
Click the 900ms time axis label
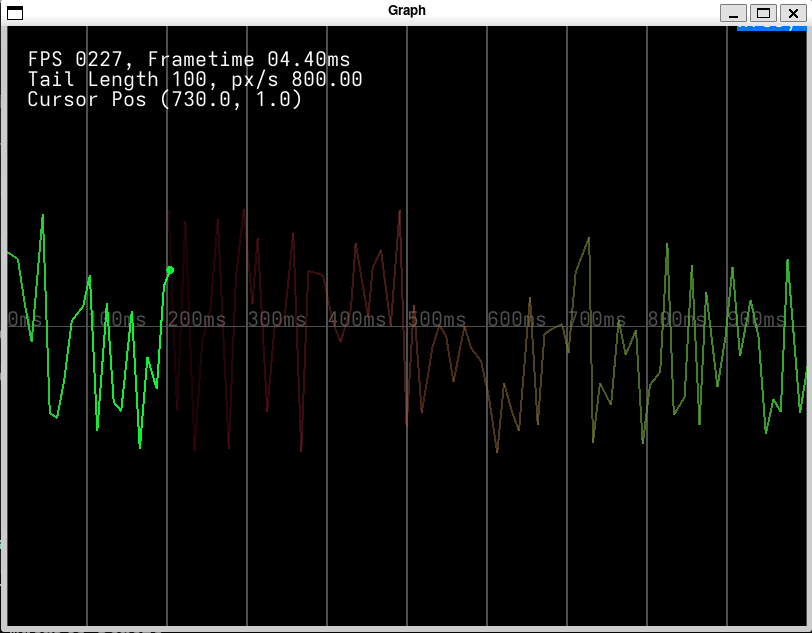[757, 319]
